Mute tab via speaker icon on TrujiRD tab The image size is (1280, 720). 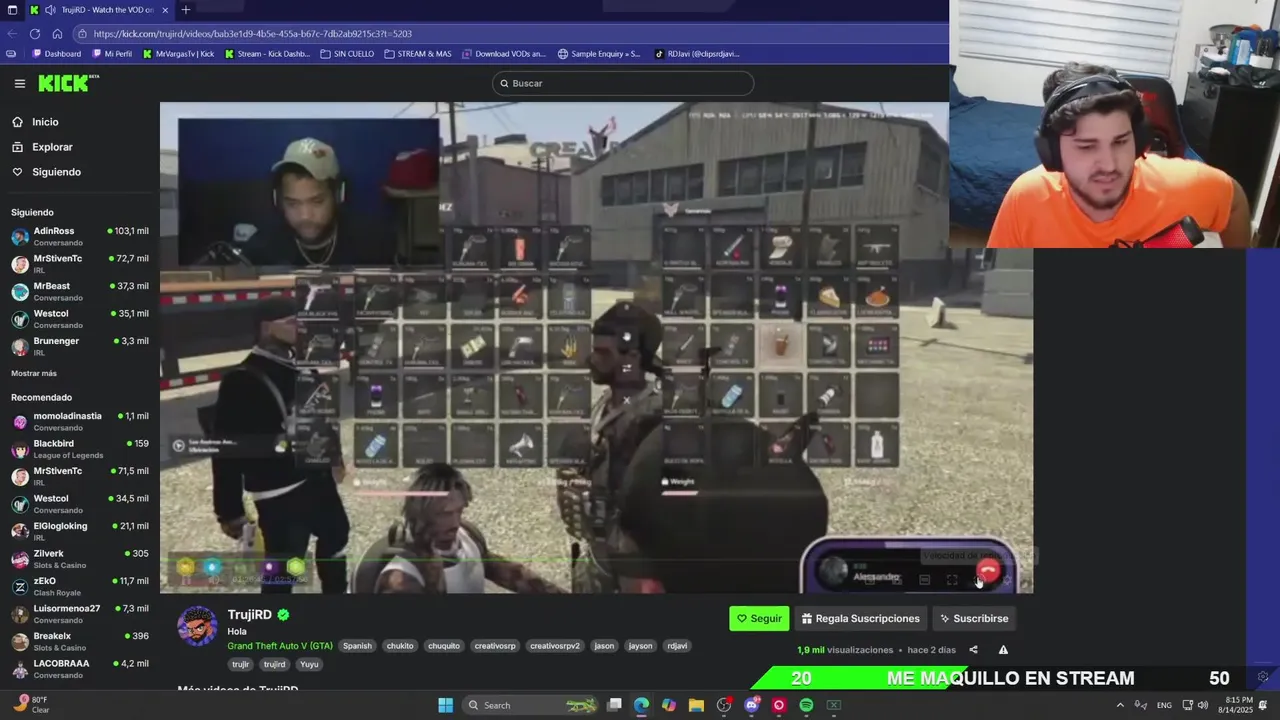point(50,10)
